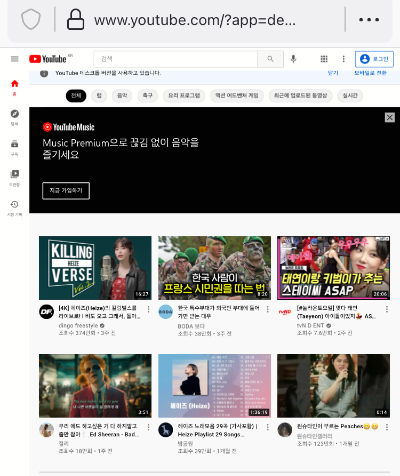400x476 pixels.
Task: Click the switch to mobile link
Action: pyautogui.click(x=370, y=73)
